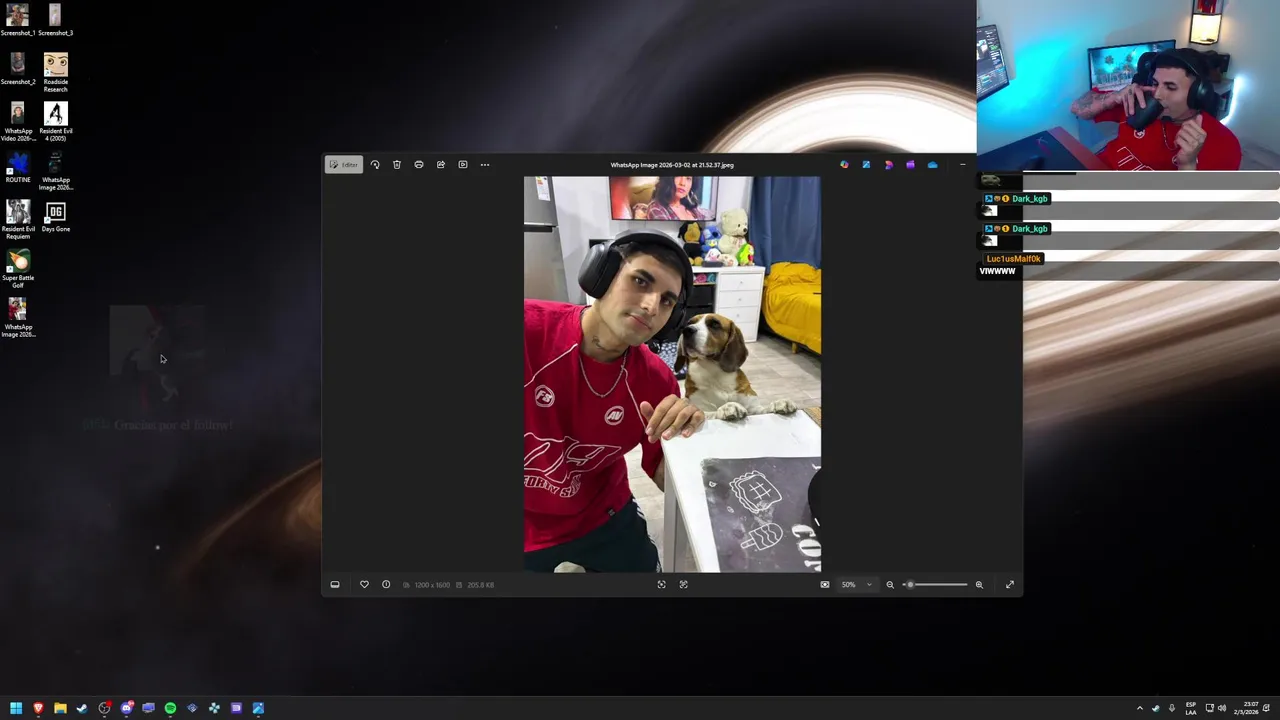Open the Editar image editor button

click(343, 165)
